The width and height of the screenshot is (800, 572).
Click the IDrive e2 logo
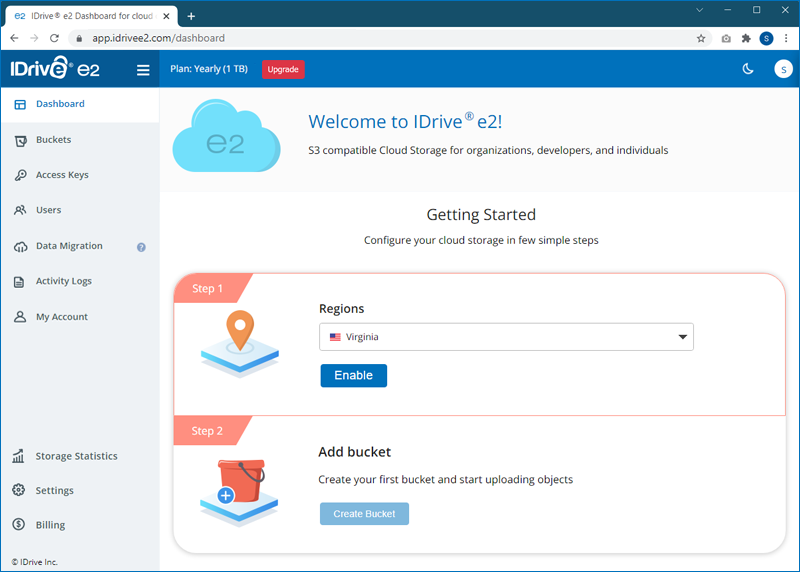(x=55, y=68)
